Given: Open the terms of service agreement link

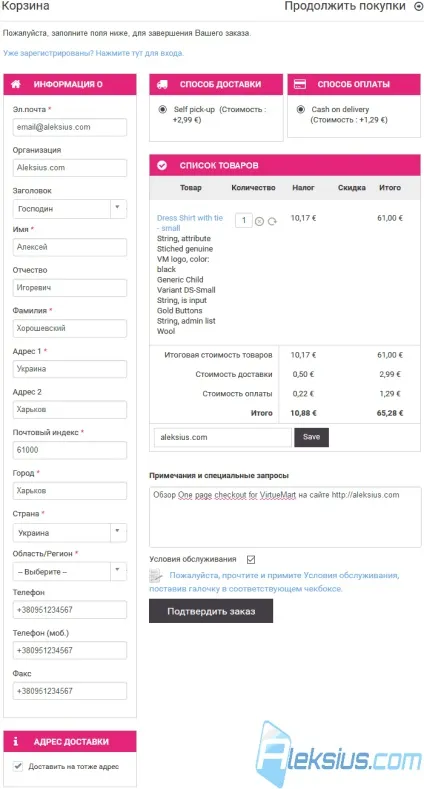Looking at the screenshot, I should pos(275,582).
